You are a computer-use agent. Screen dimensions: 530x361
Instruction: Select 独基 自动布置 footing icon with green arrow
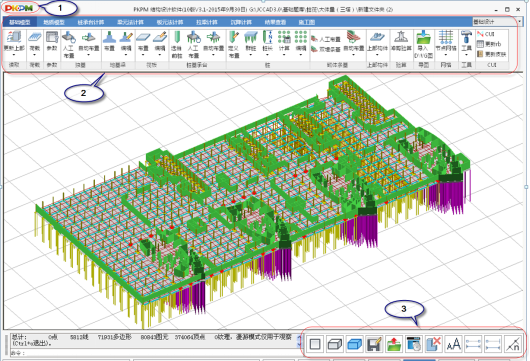click(x=89, y=37)
